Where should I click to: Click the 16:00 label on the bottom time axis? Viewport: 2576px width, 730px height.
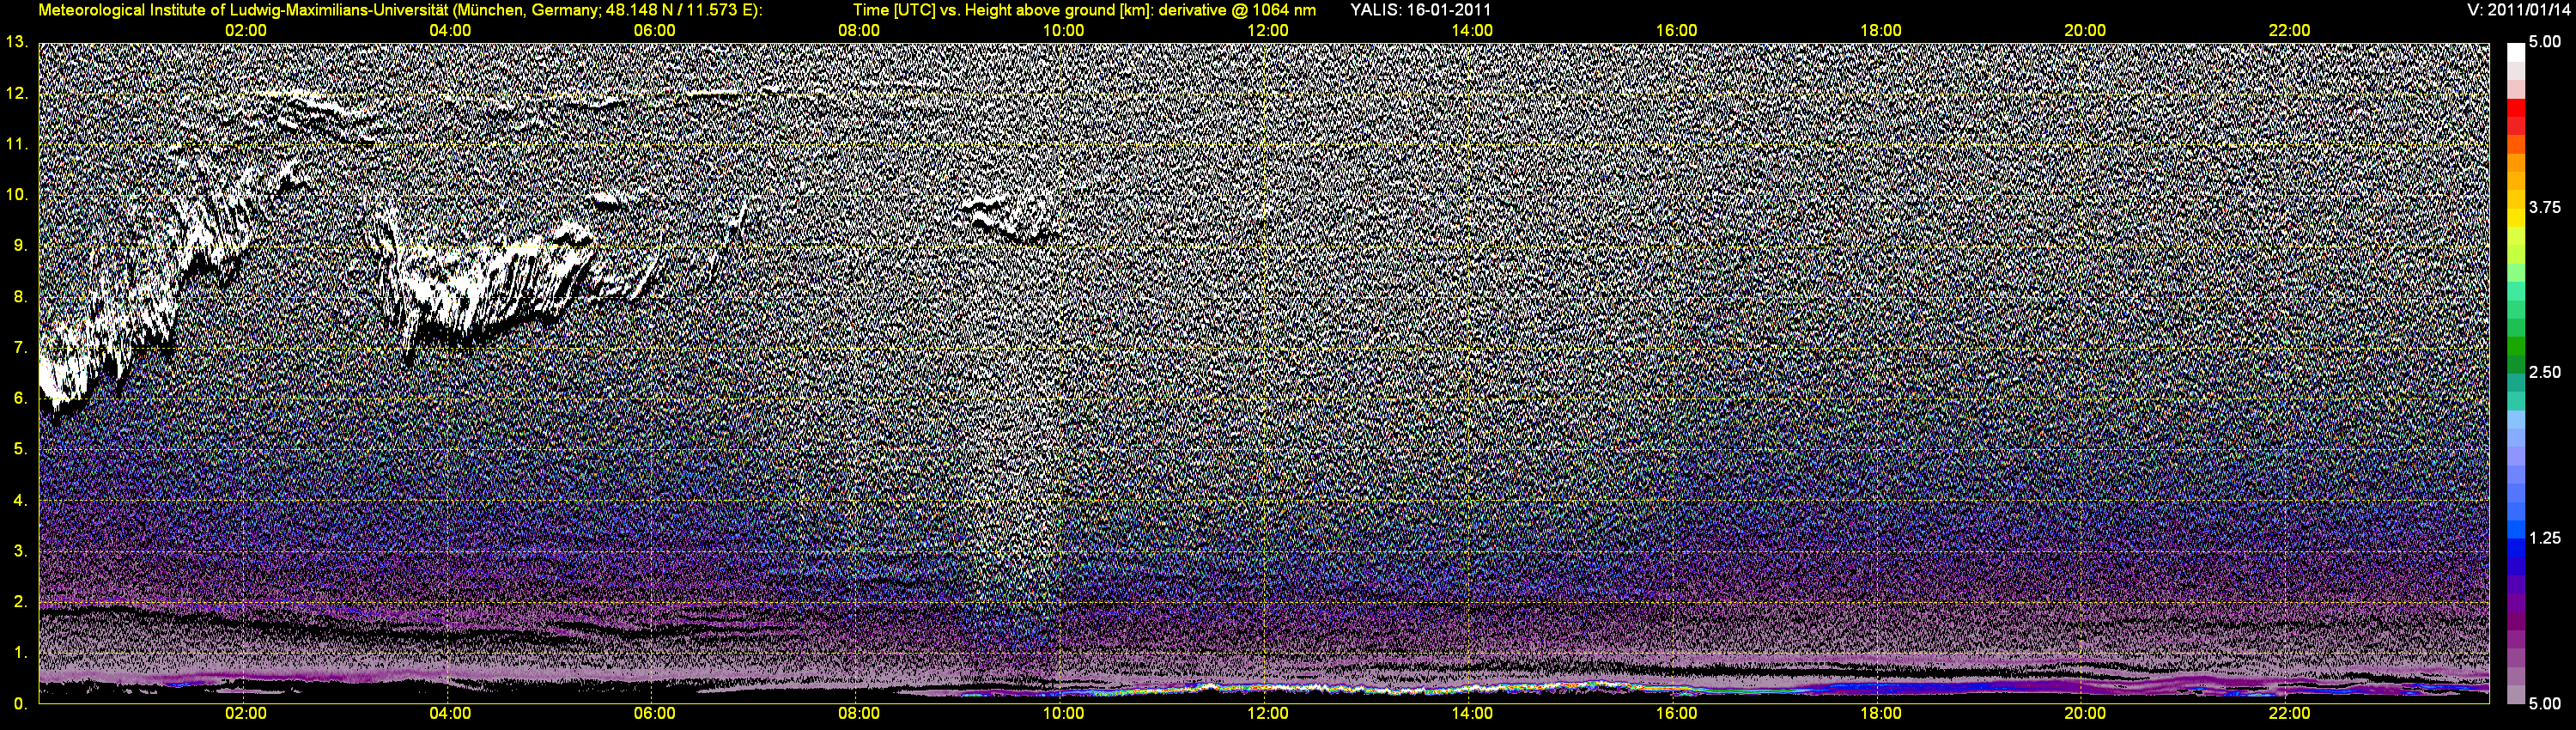(x=1676, y=714)
